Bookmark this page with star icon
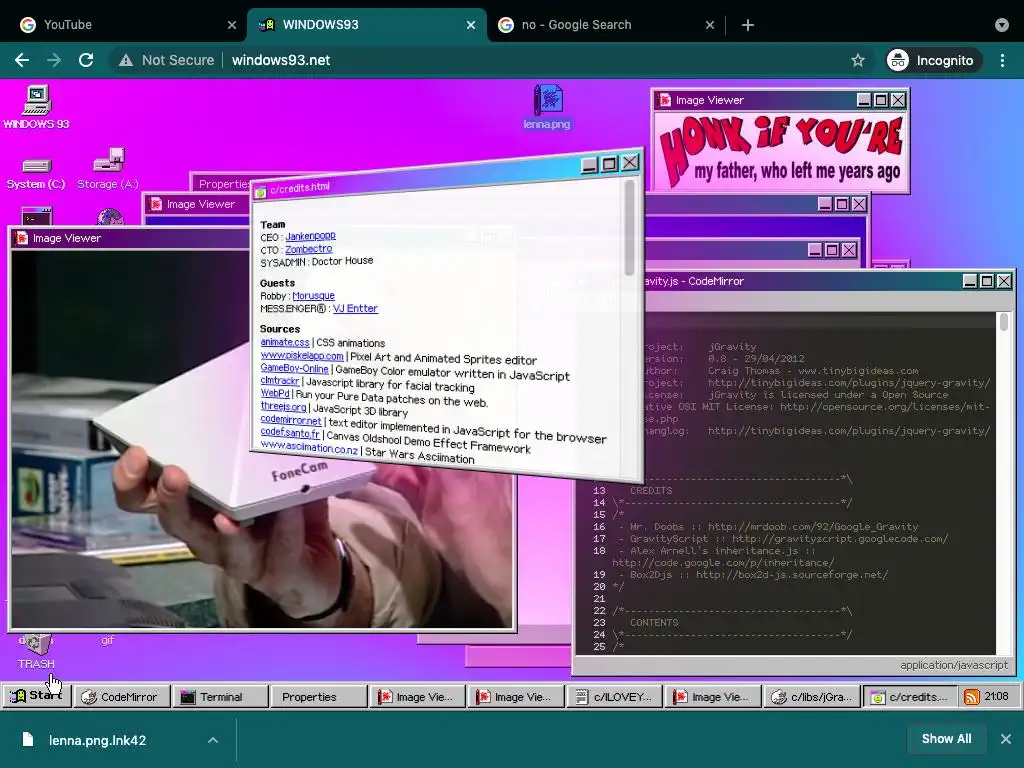This screenshot has height=768, width=1024. click(857, 60)
